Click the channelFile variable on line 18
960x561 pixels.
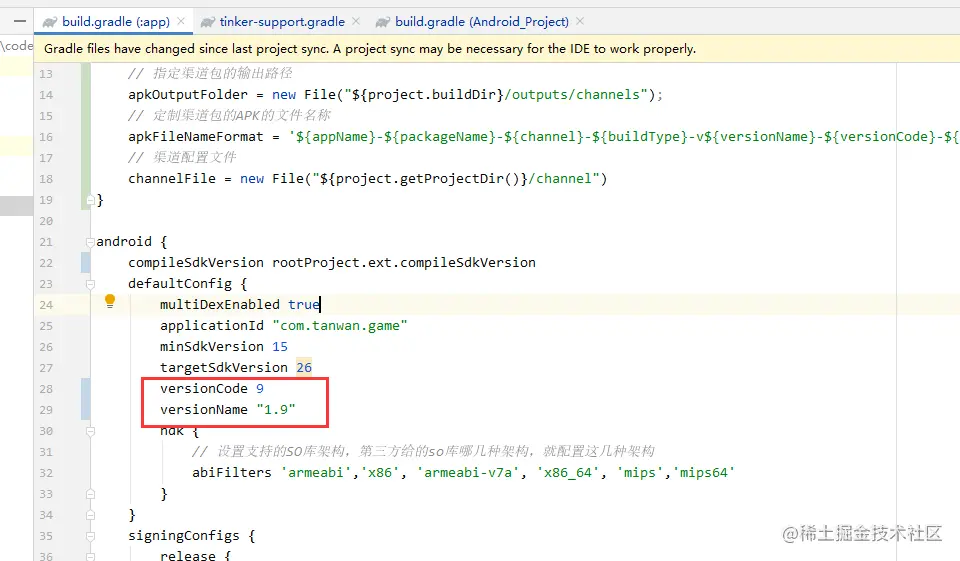coord(172,178)
